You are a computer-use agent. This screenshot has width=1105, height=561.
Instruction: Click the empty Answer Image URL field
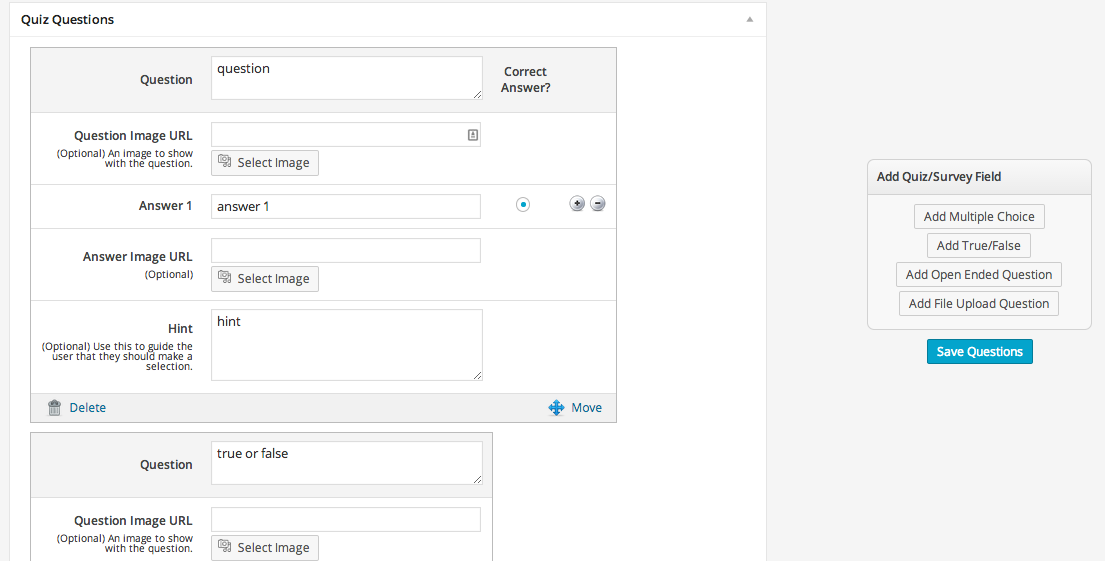pyautogui.click(x=345, y=251)
